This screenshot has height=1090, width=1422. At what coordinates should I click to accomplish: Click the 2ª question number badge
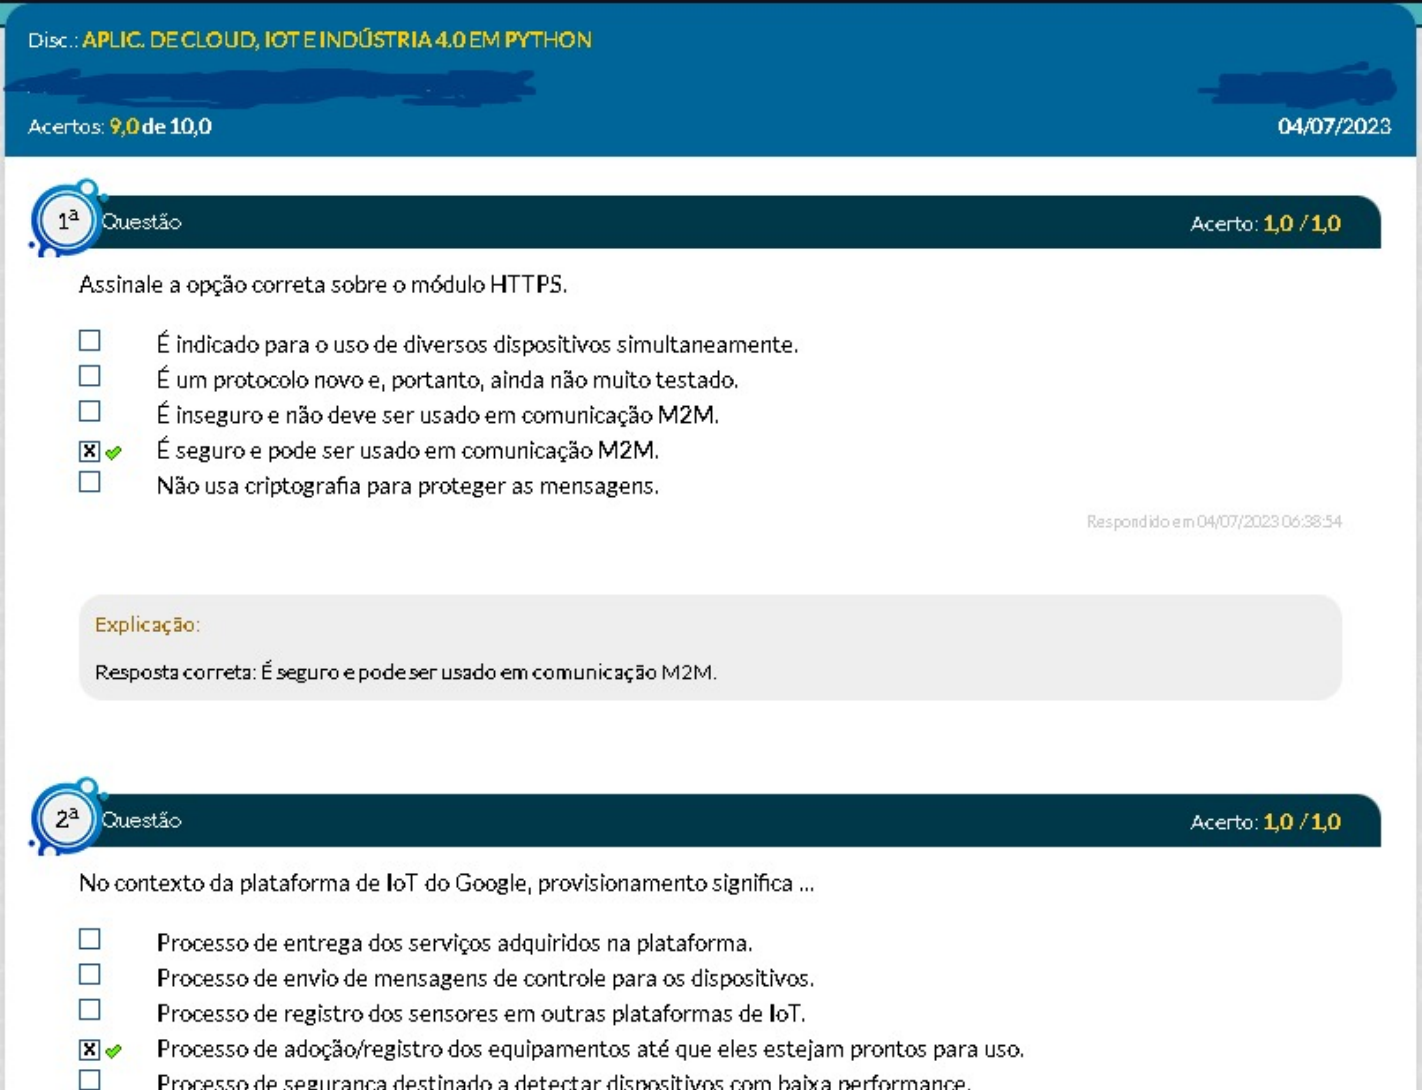point(66,819)
